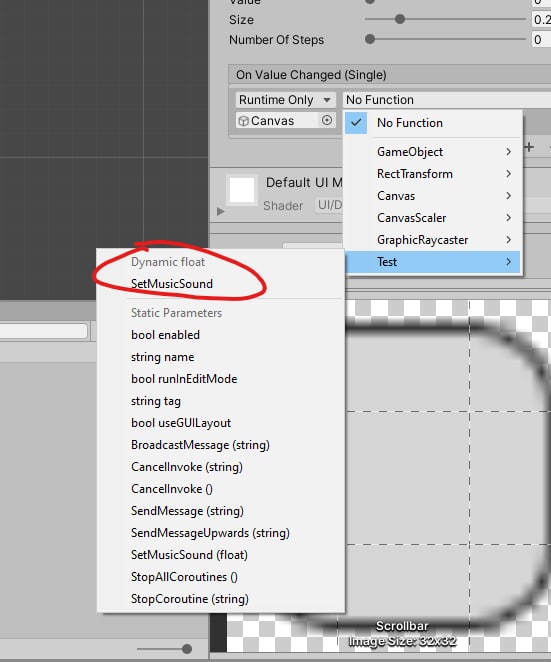Choose BroadcastMessage (string) function

coord(220,445)
